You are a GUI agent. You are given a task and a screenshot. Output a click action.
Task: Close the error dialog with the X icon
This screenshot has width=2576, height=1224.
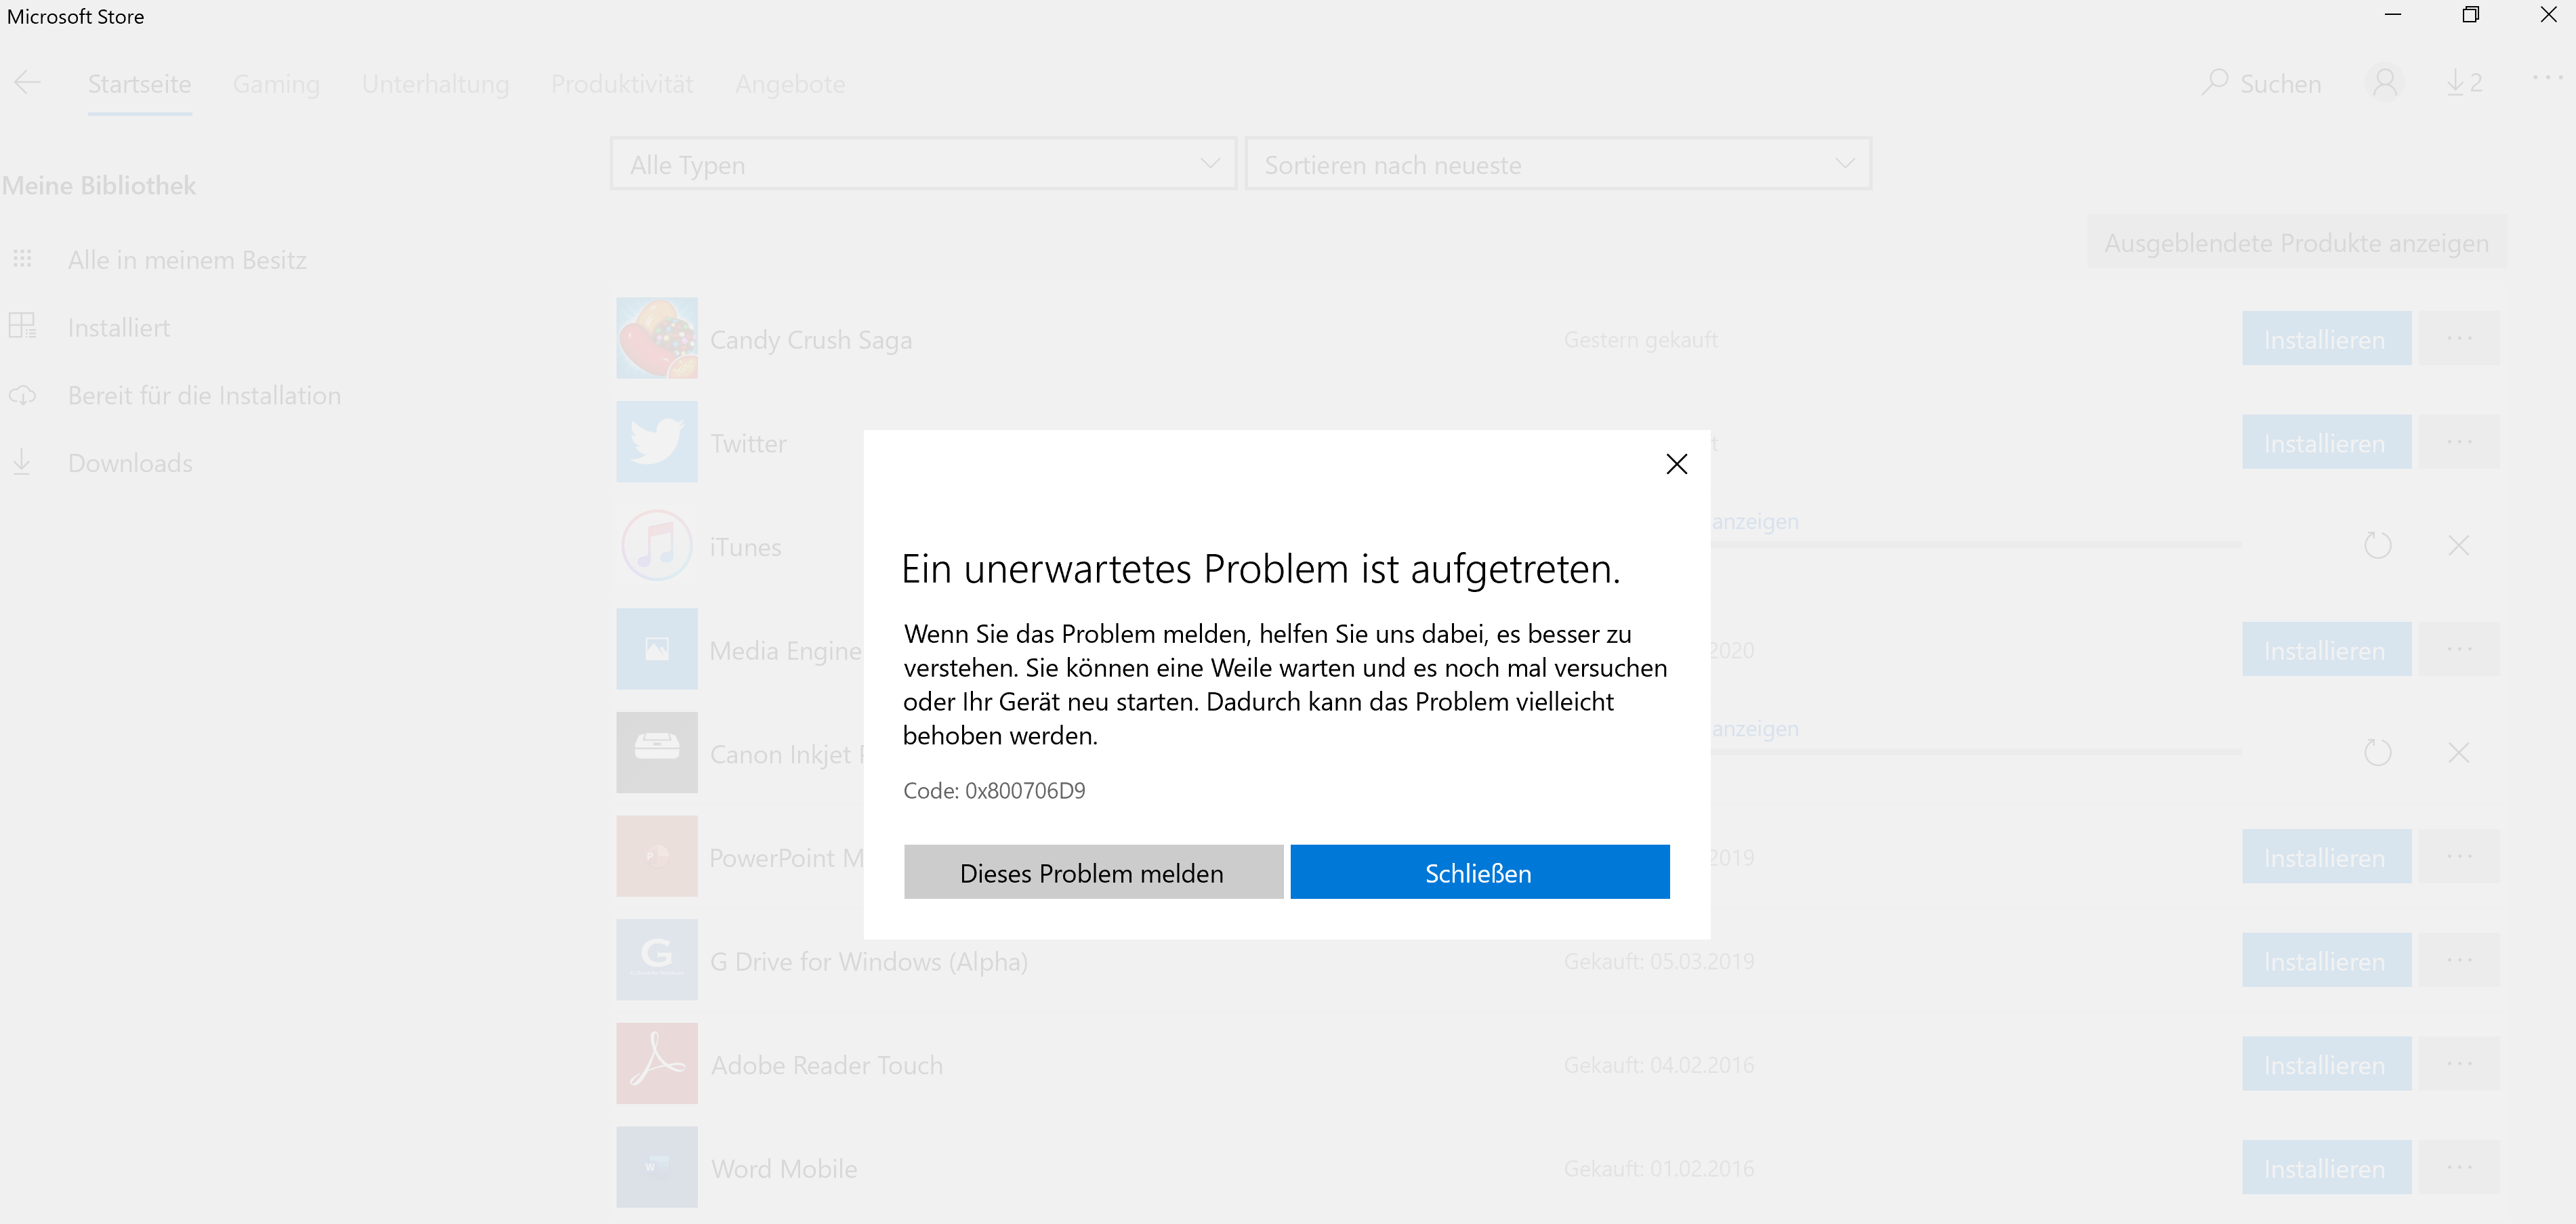point(1676,464)
